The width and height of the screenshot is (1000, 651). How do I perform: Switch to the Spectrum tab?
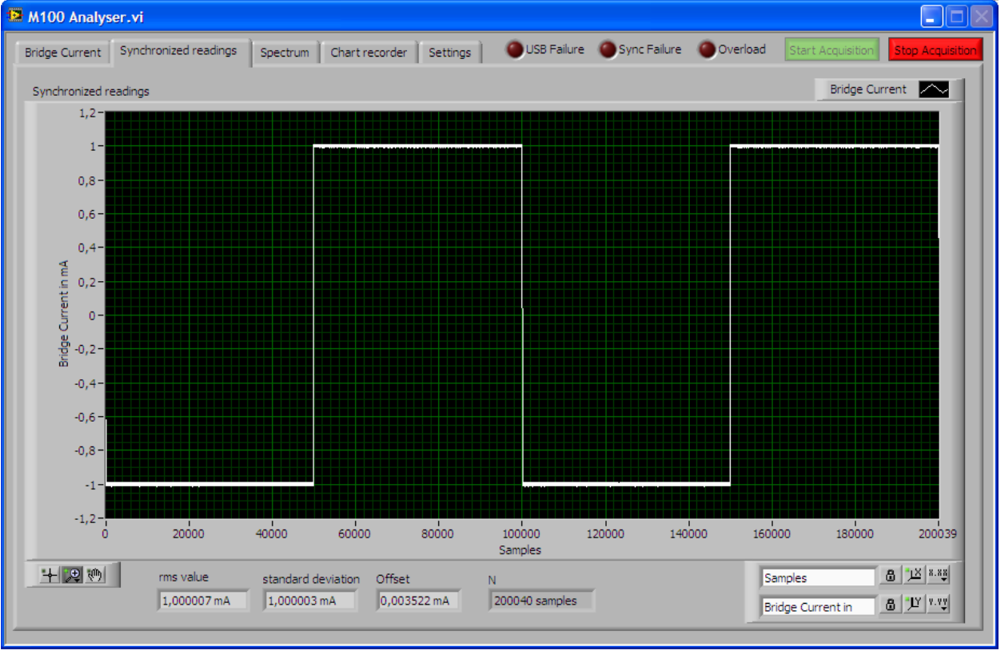(x=285, y=52)
